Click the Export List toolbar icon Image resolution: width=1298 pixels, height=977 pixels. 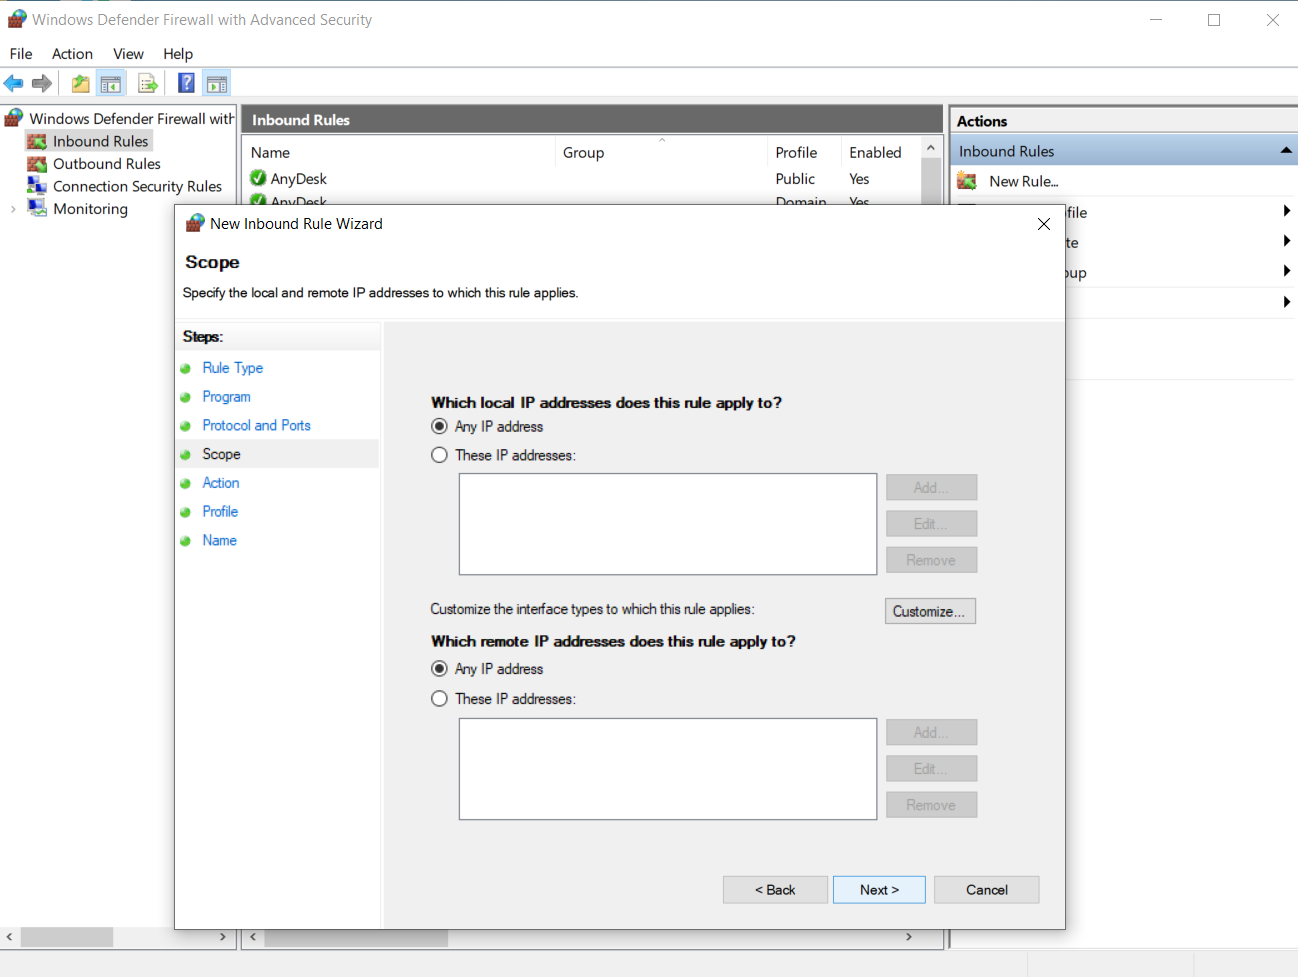point(148,82)
